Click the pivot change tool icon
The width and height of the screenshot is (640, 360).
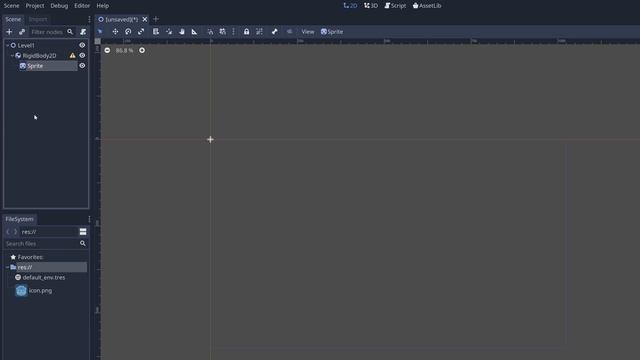[x=169, y=31]
